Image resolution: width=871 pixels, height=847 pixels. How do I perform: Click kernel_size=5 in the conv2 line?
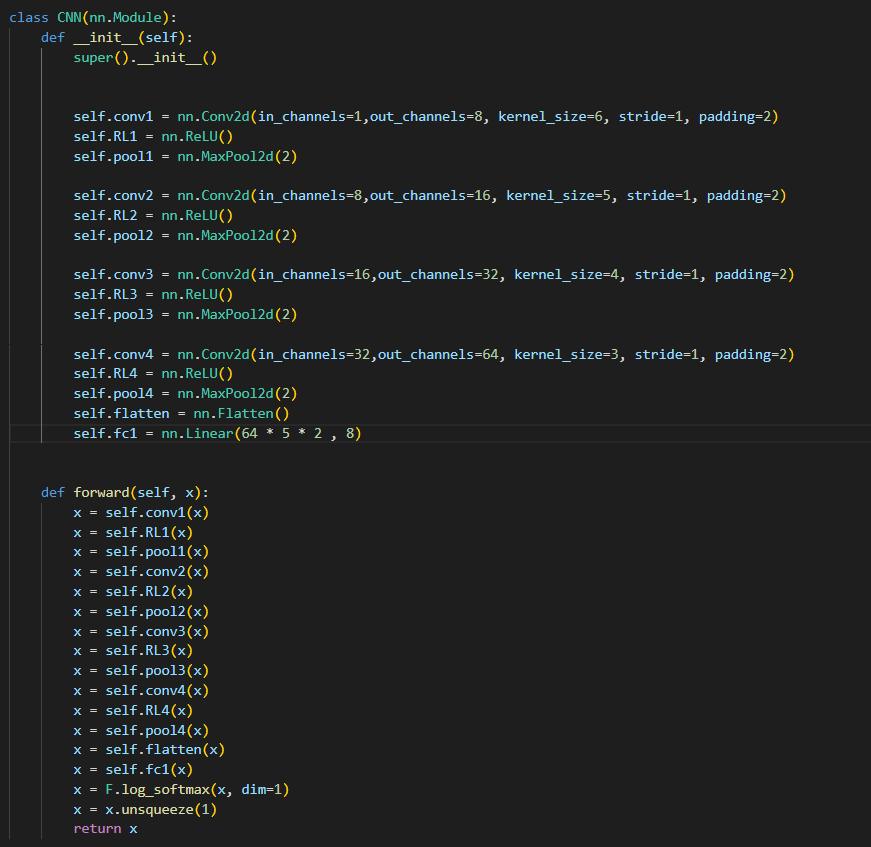pos(558,196)
